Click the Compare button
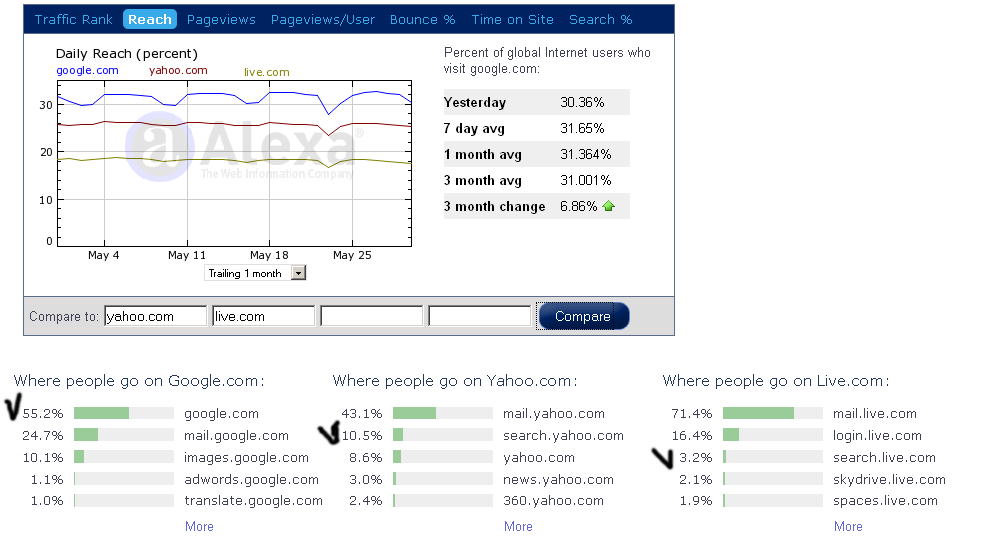Image resolution: width=1008 pixels, height=544 pixels. [583, 316]
